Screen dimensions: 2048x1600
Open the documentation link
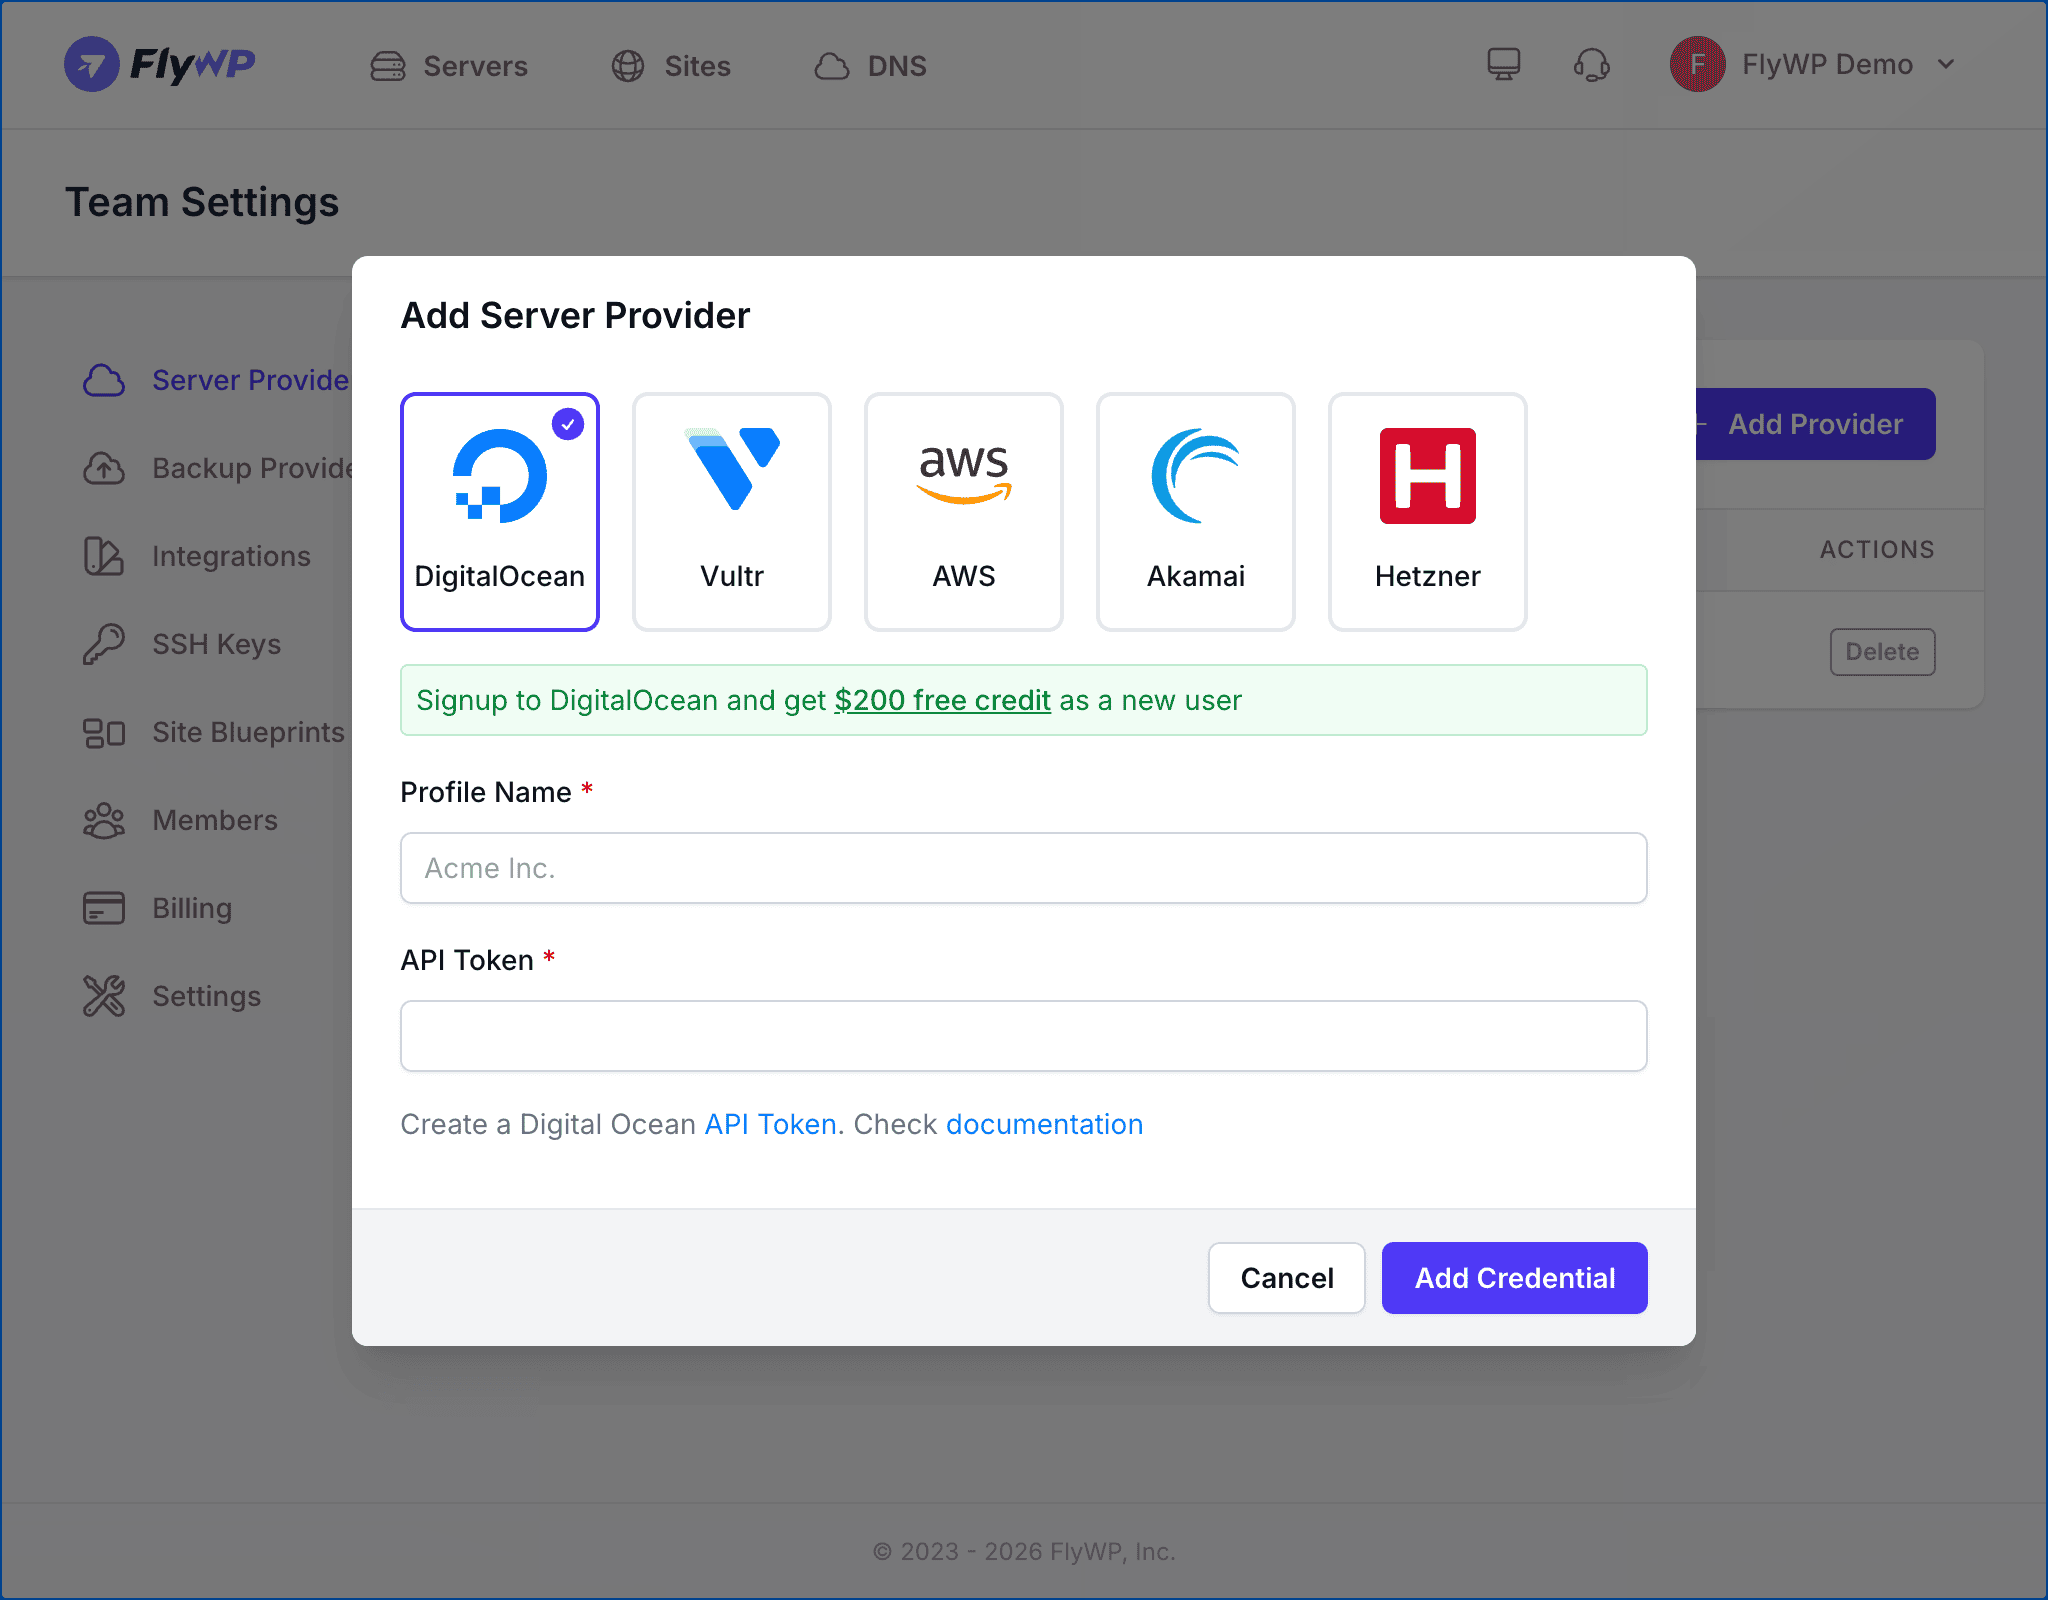point(1044,1124)
